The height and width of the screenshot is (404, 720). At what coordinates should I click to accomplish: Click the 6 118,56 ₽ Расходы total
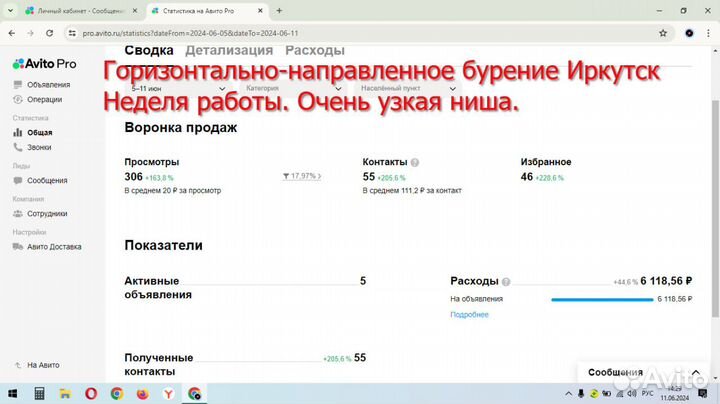pyautogui.click(x=666, y=281)
